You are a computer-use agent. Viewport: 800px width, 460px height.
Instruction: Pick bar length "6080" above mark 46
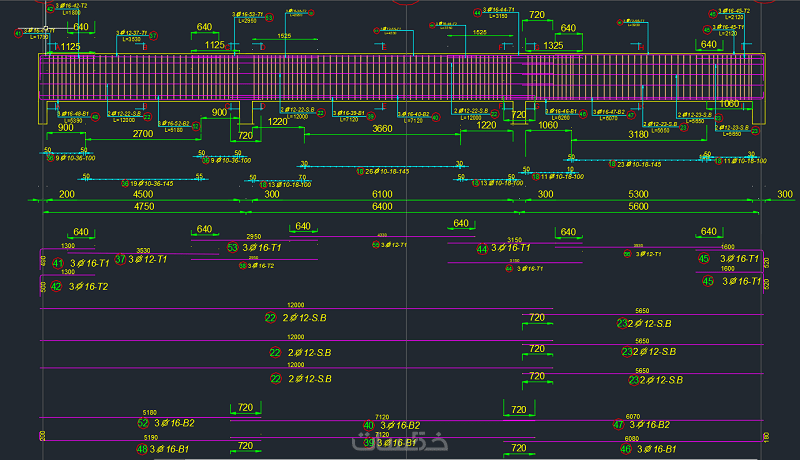pos(632,439)
